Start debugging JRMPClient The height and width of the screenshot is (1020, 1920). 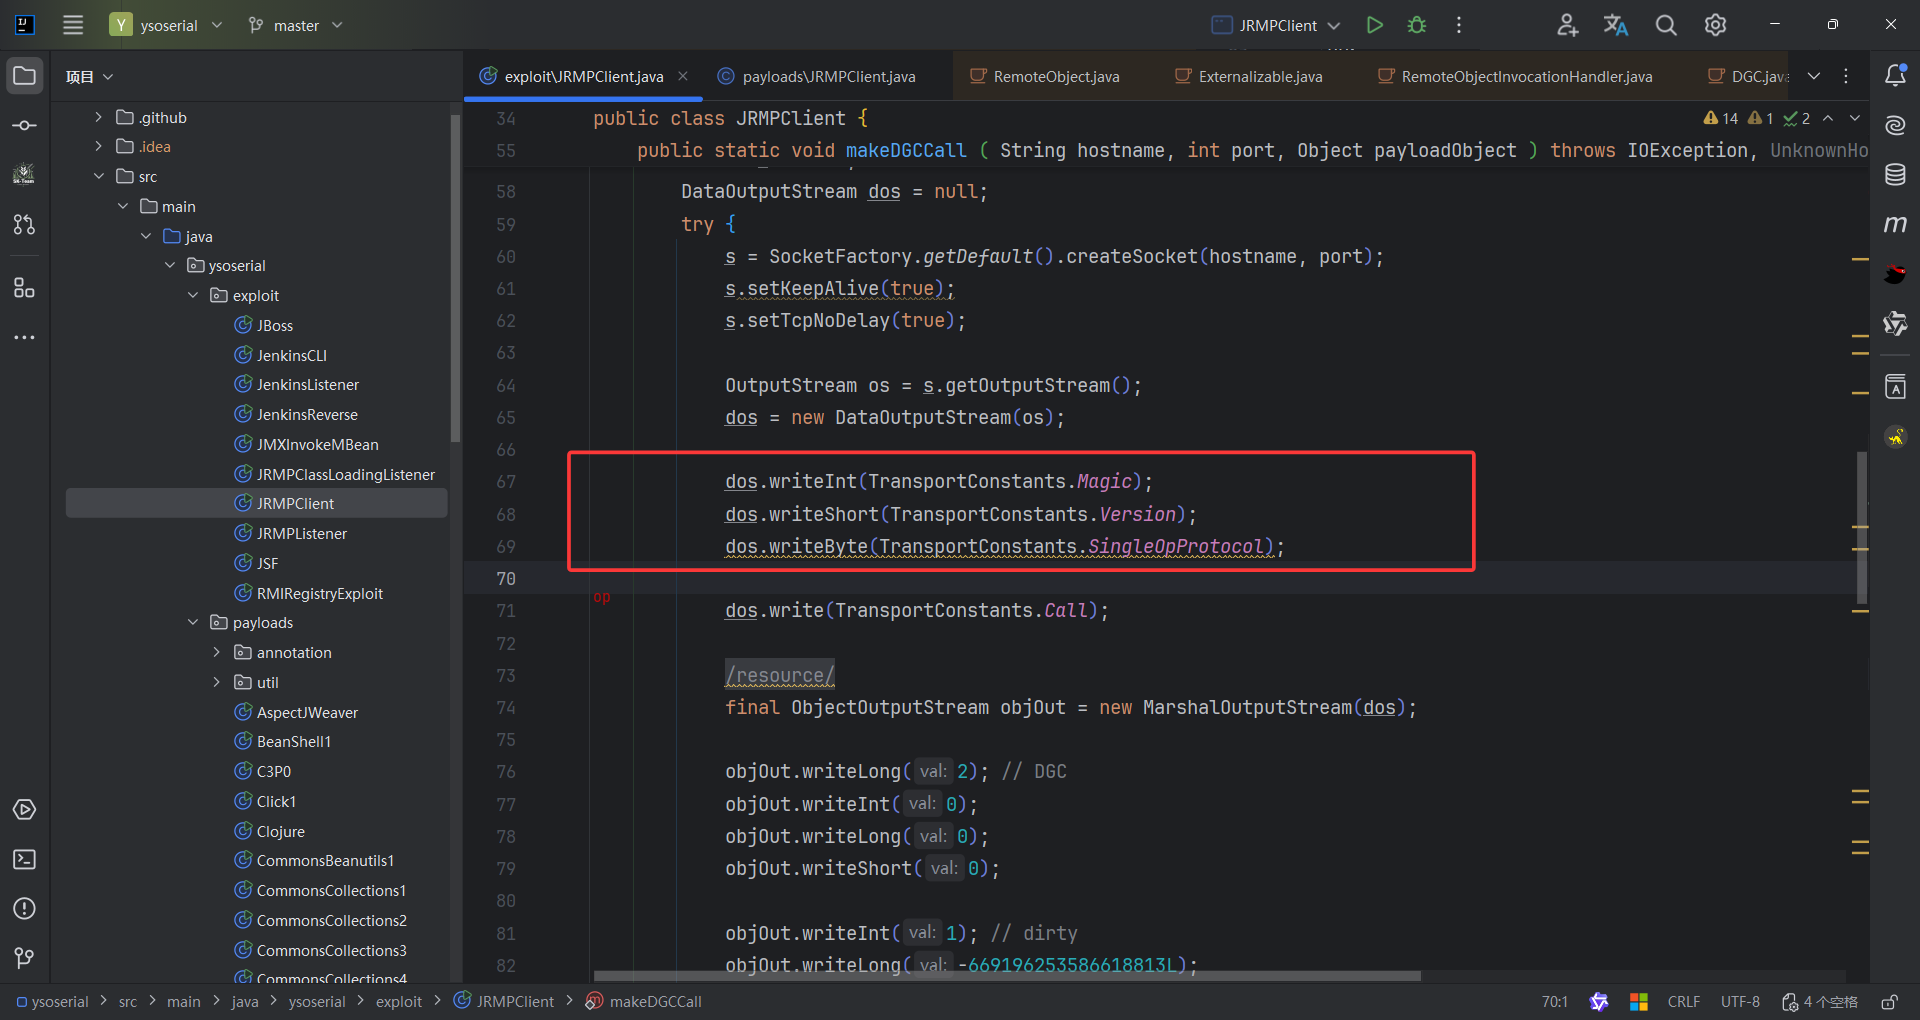point(1417,25)
